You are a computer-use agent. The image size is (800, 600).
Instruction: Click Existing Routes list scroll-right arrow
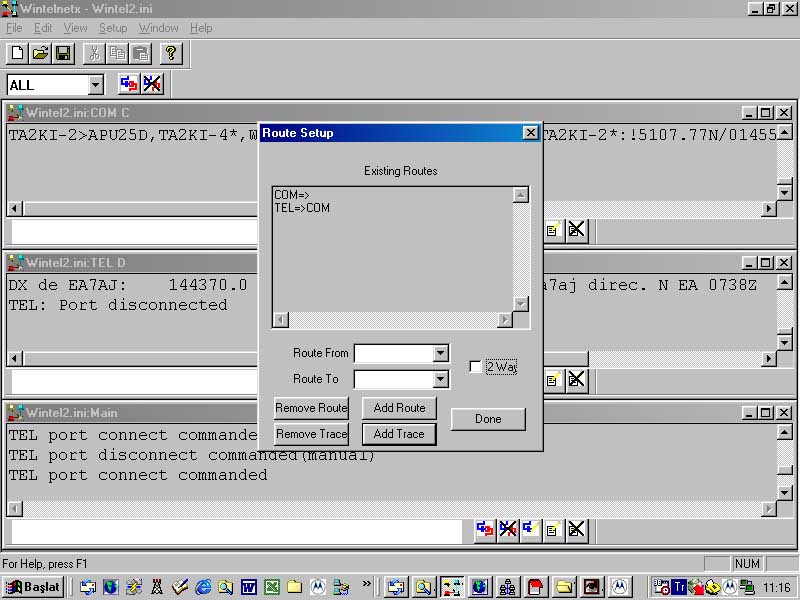pyautogui.click(x=505, y=319)
